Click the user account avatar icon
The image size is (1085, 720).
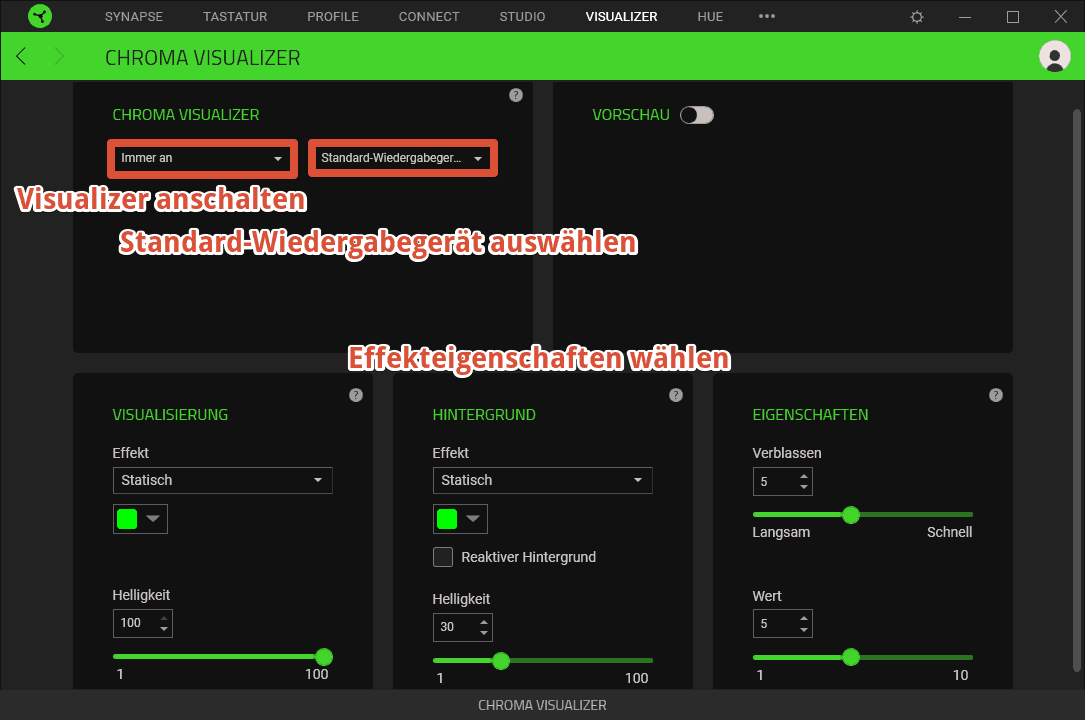pos(1055,57)
